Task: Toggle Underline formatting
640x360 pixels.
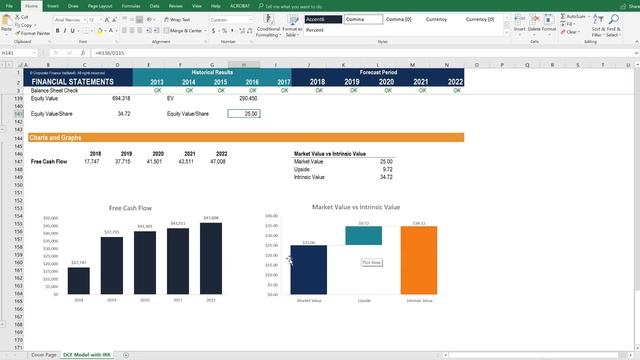Action: (x=73, y=31)
